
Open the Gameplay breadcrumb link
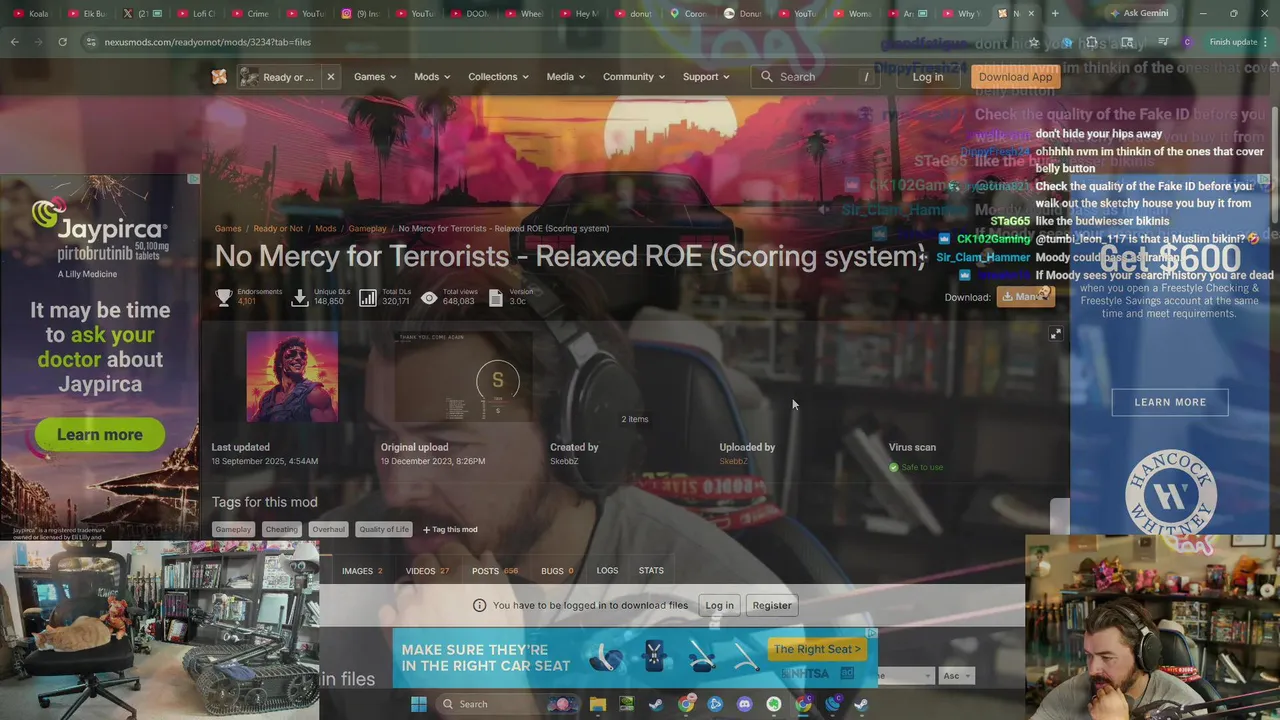click(367, 228)
